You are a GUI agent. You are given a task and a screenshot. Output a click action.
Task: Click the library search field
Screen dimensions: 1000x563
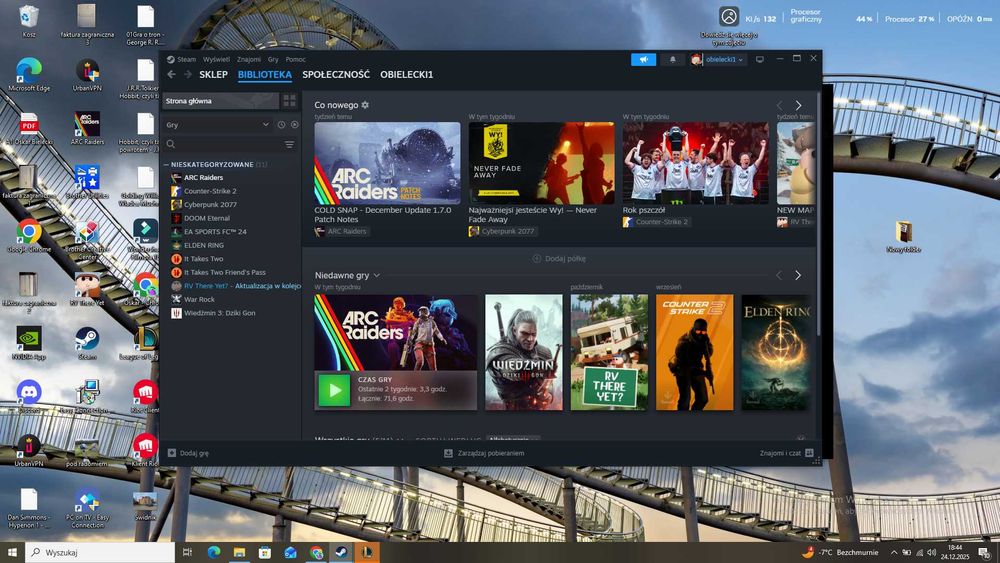(x=223, y=145)
